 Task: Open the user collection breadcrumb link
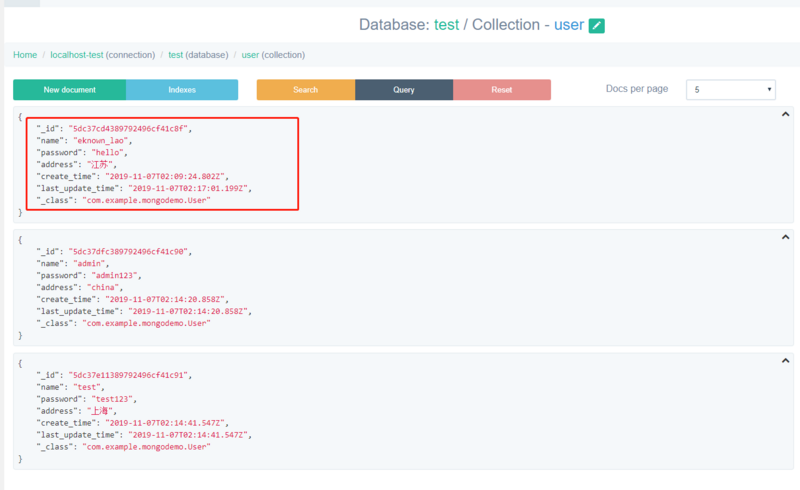click(250, 55)
